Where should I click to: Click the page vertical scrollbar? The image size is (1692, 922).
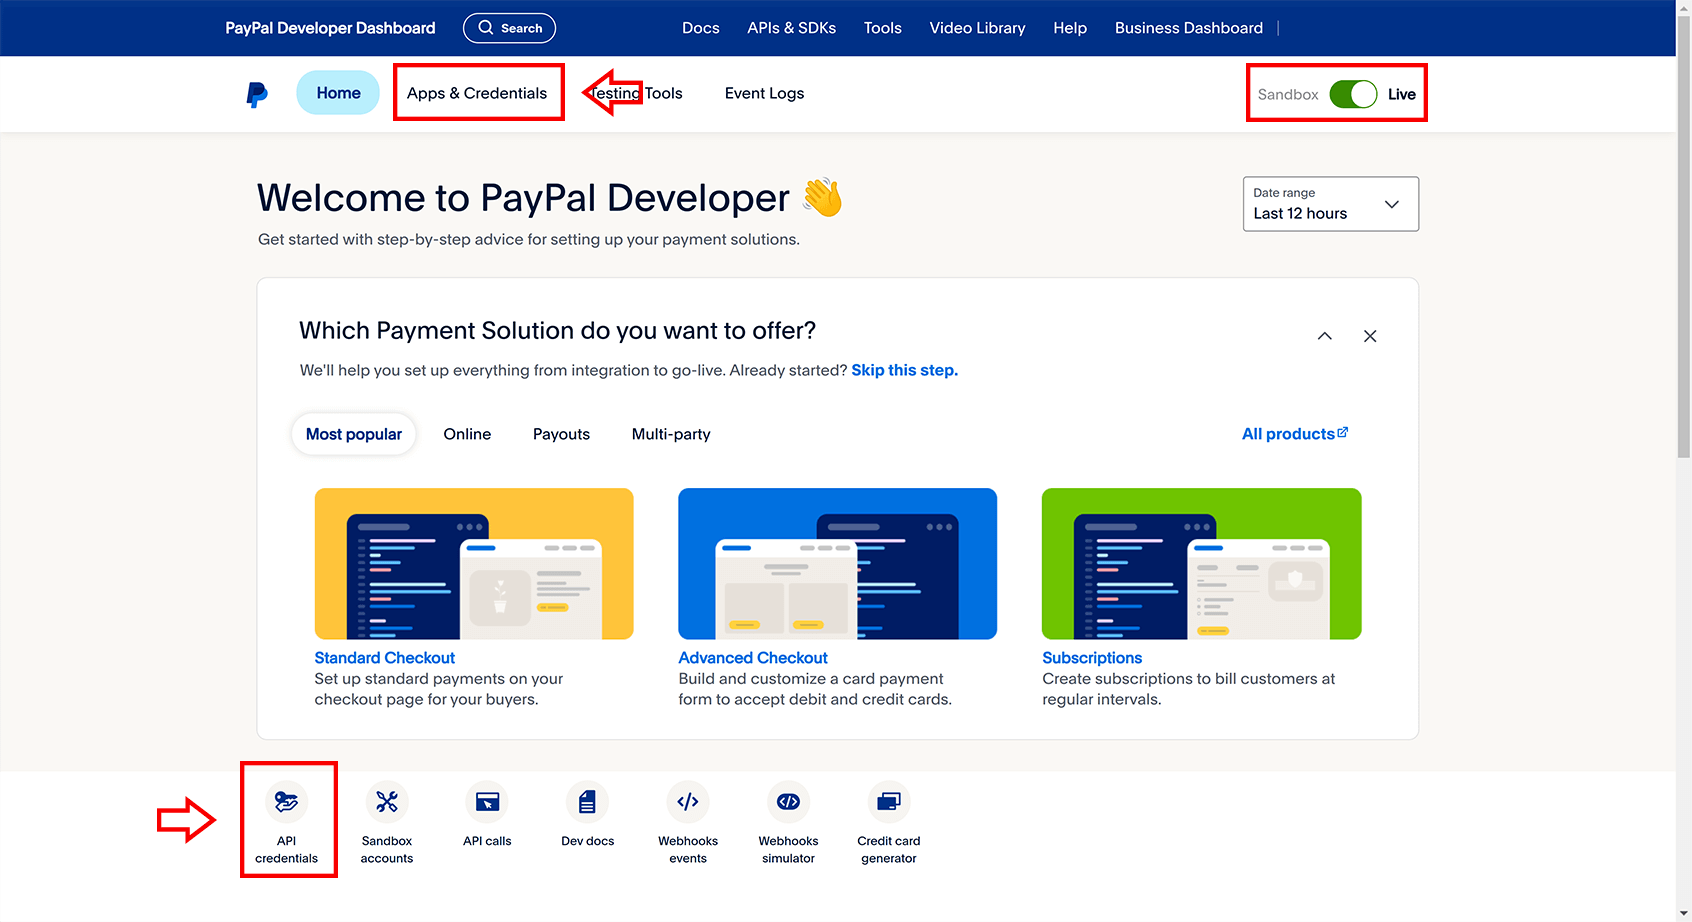click(1684, 236)
